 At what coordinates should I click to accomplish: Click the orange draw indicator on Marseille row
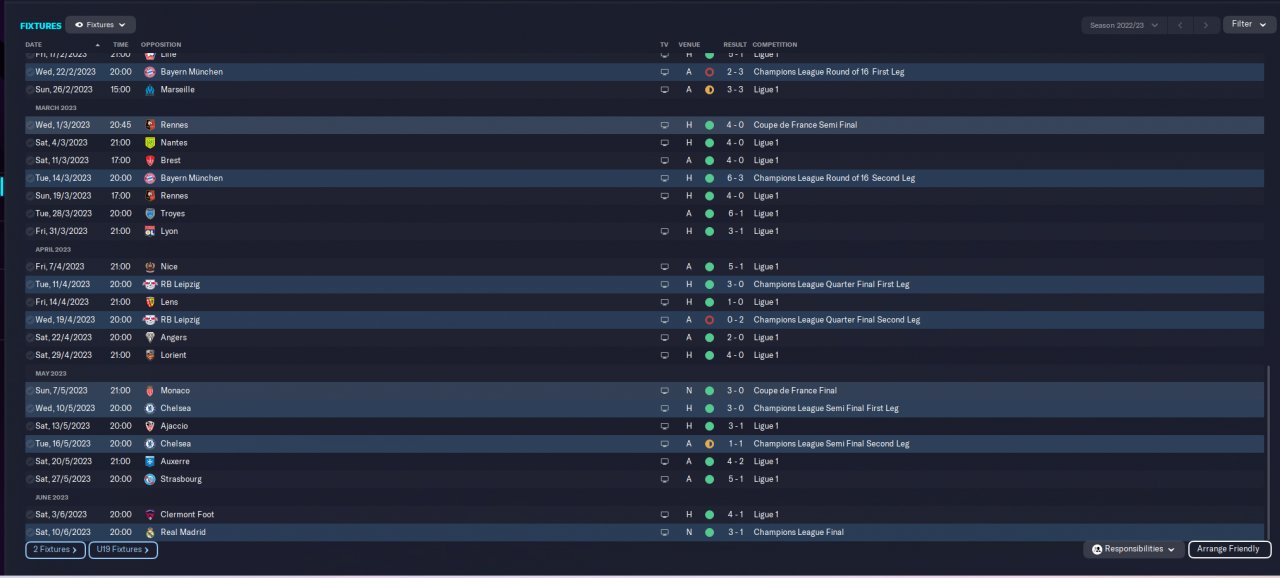coord(709,90)
